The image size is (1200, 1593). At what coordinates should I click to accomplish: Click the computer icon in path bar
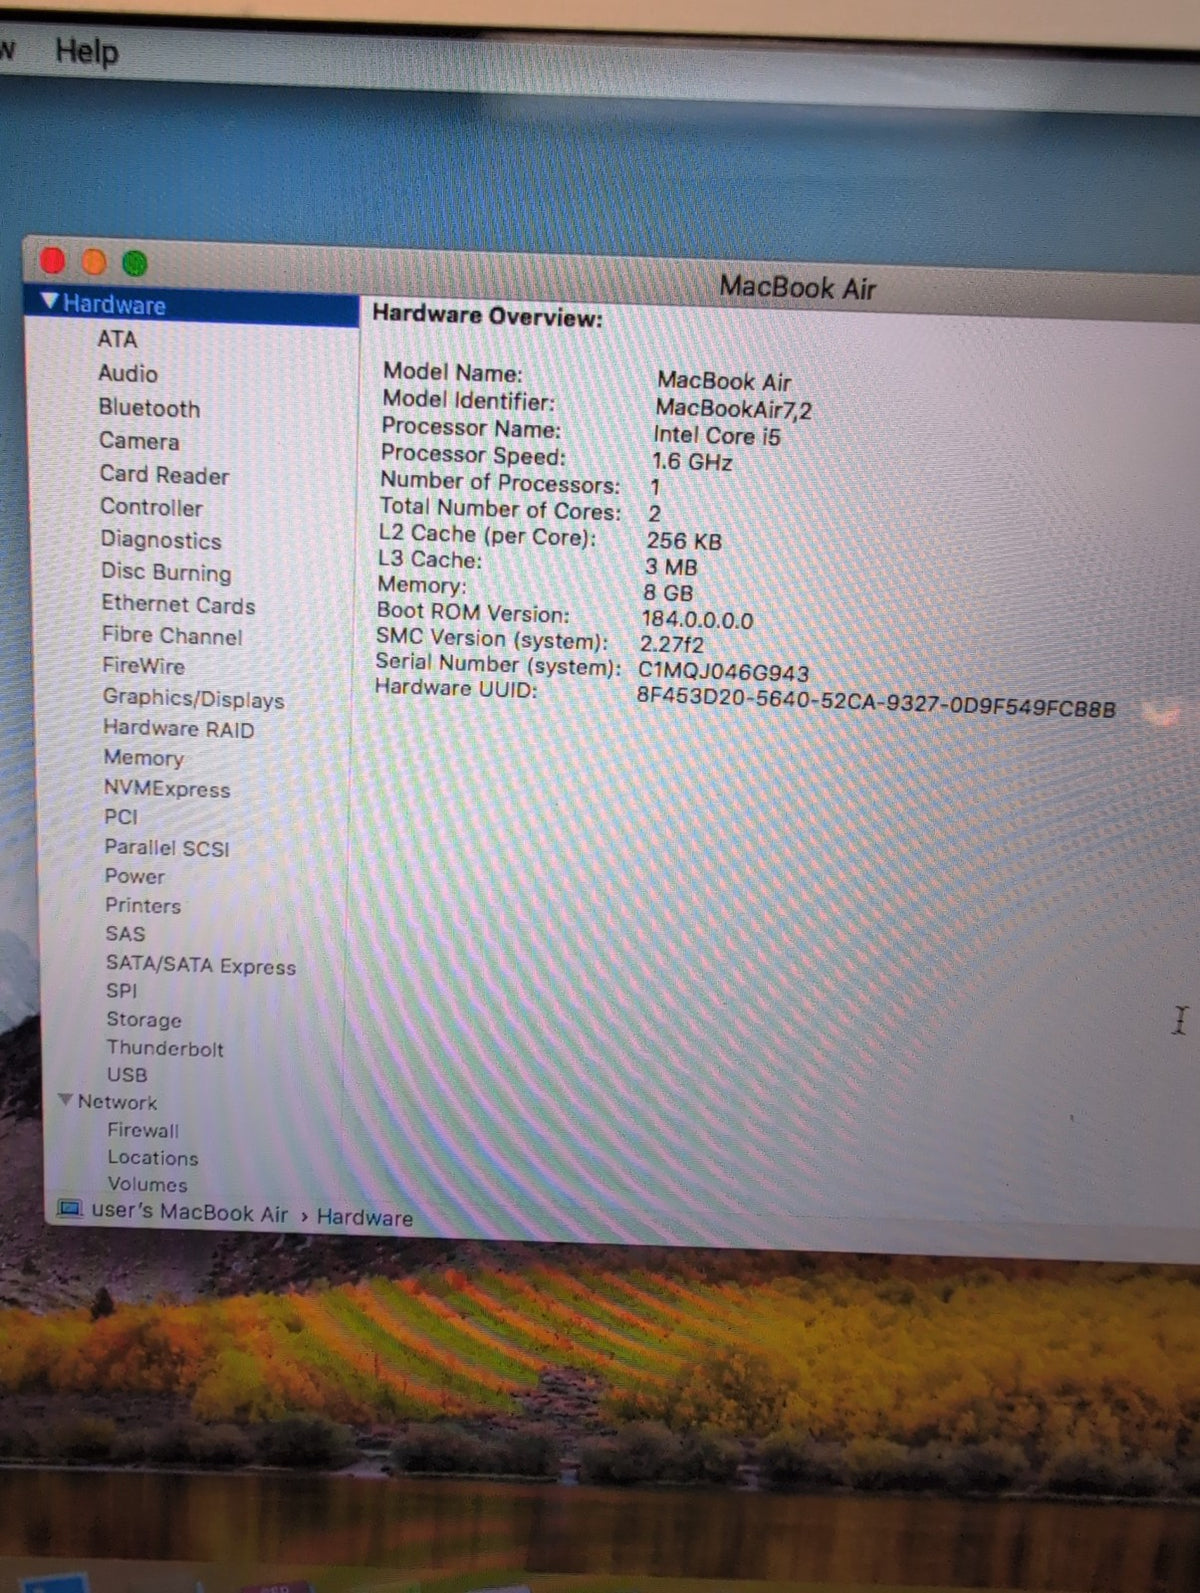point(70,1209)
